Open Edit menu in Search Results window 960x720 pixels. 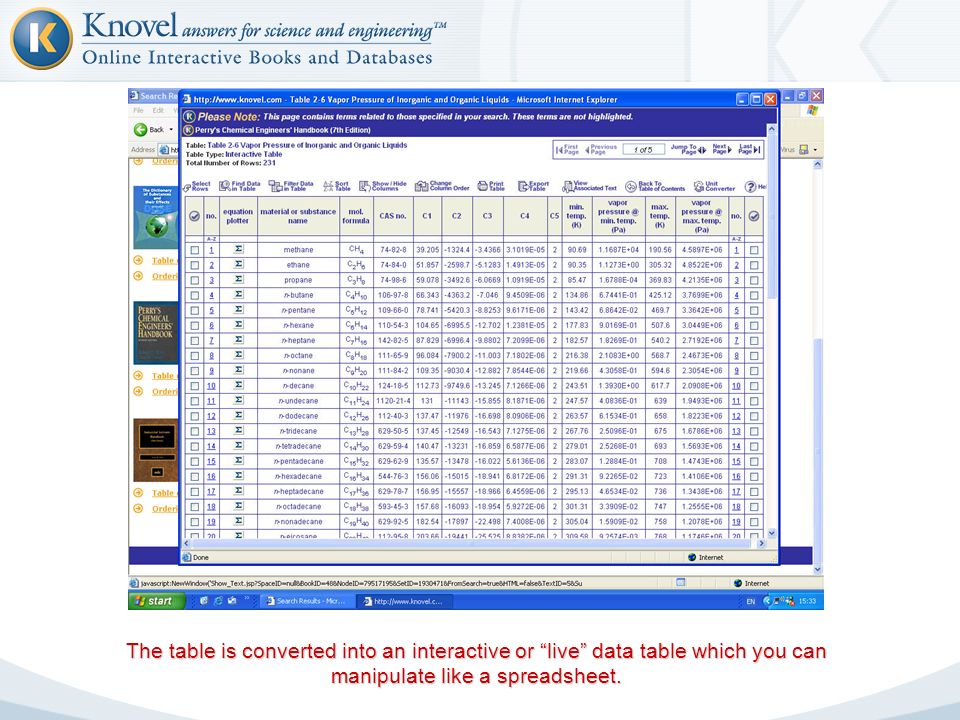click(158, 110)
